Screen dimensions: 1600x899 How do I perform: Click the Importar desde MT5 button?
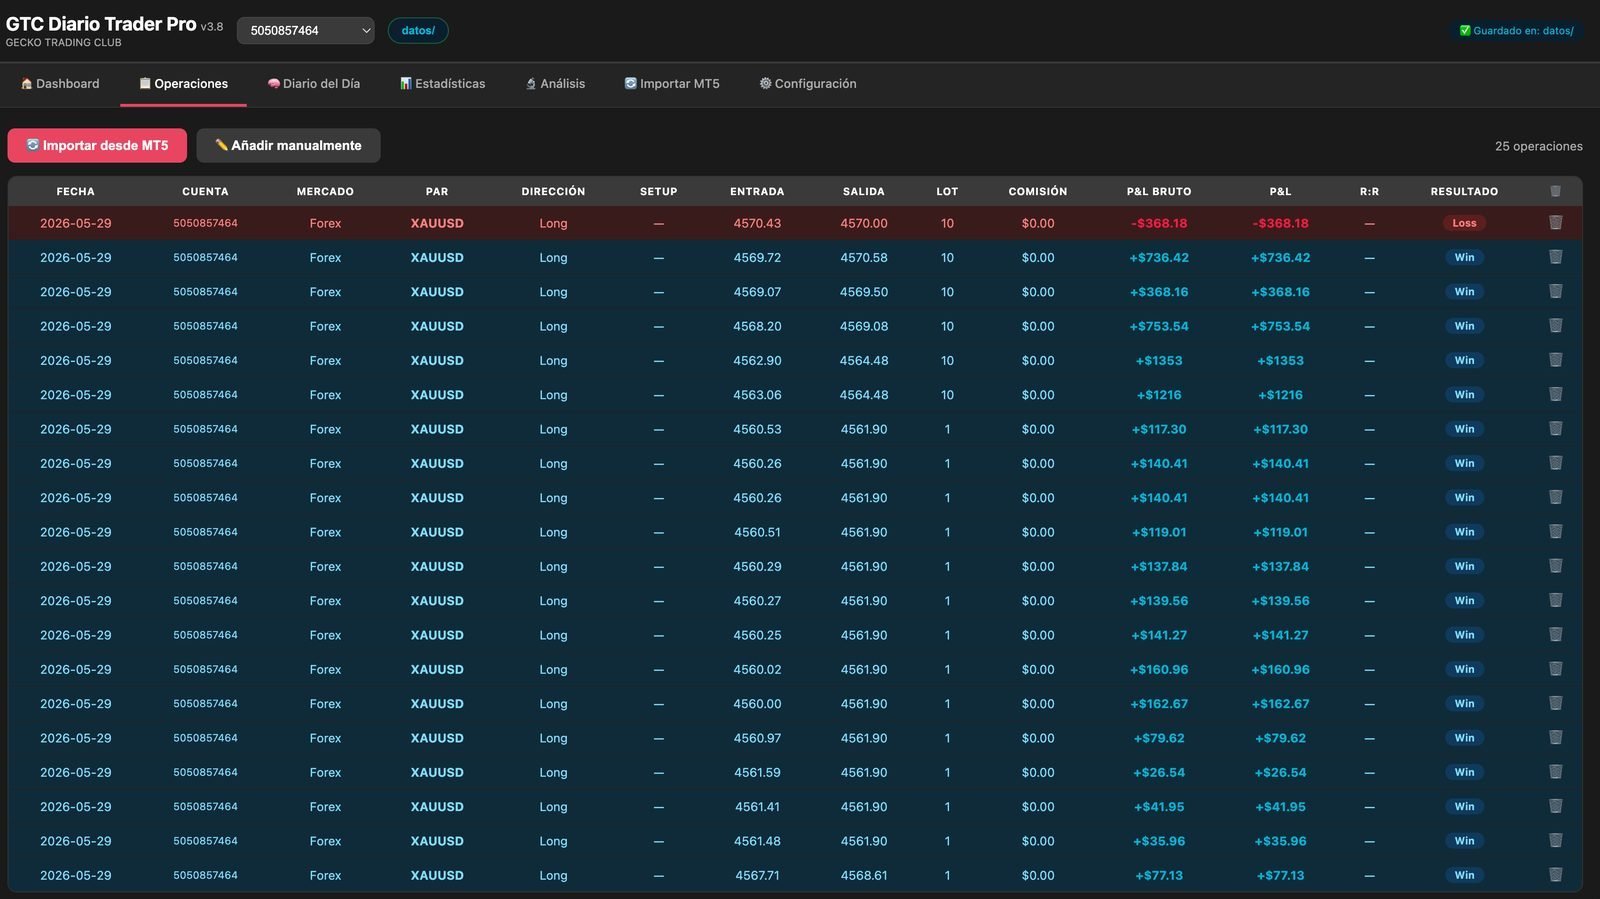click(x=97, y=145)
